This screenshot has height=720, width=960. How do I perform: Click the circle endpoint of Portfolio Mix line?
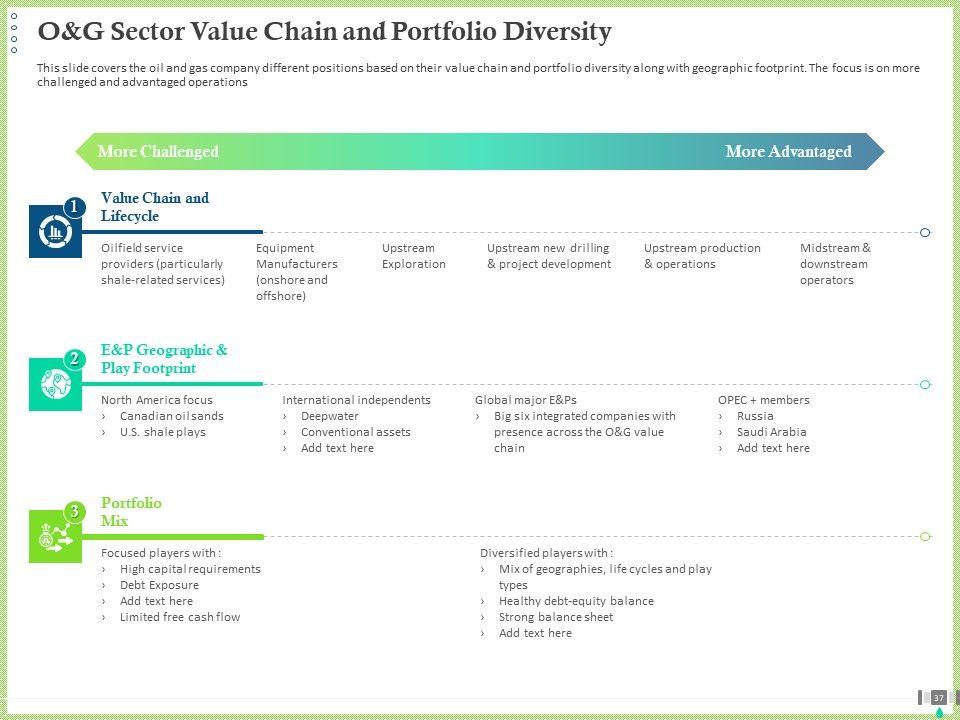tap(925, 537)
